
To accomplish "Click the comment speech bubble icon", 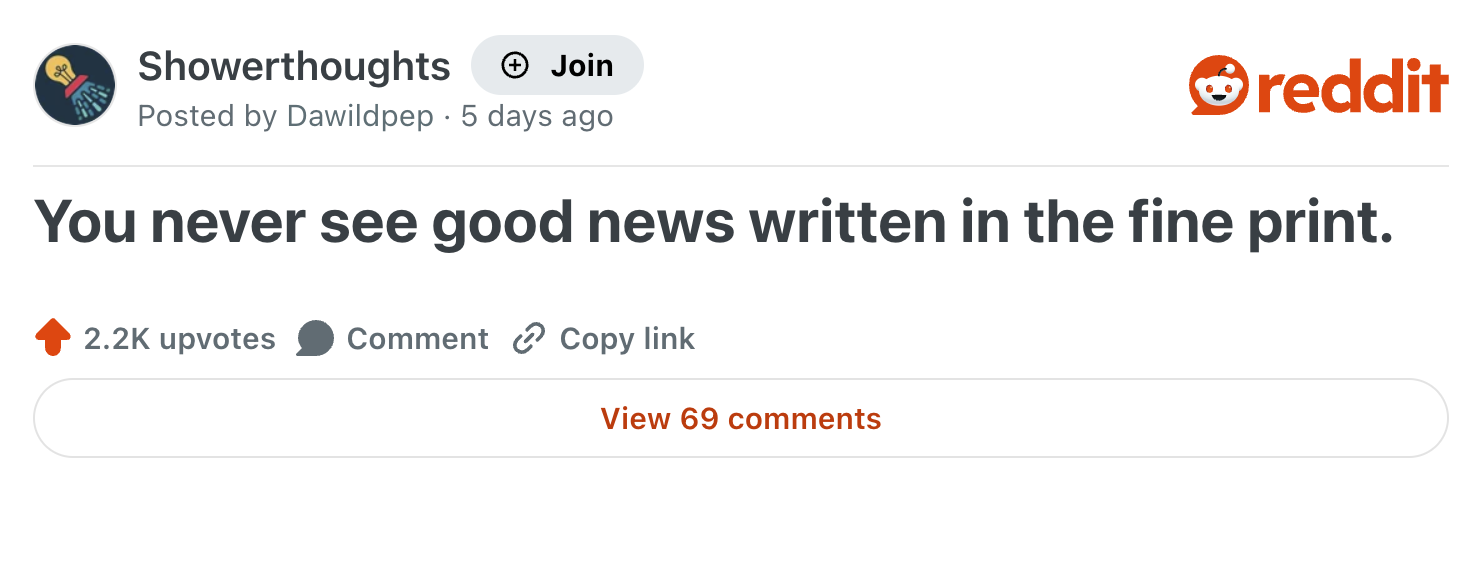I will coord(315,339).
